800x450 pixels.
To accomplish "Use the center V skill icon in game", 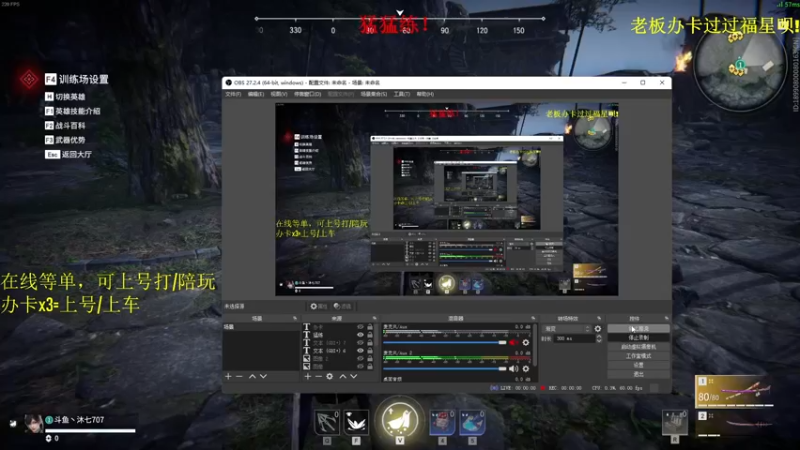I will click(400, 419).
